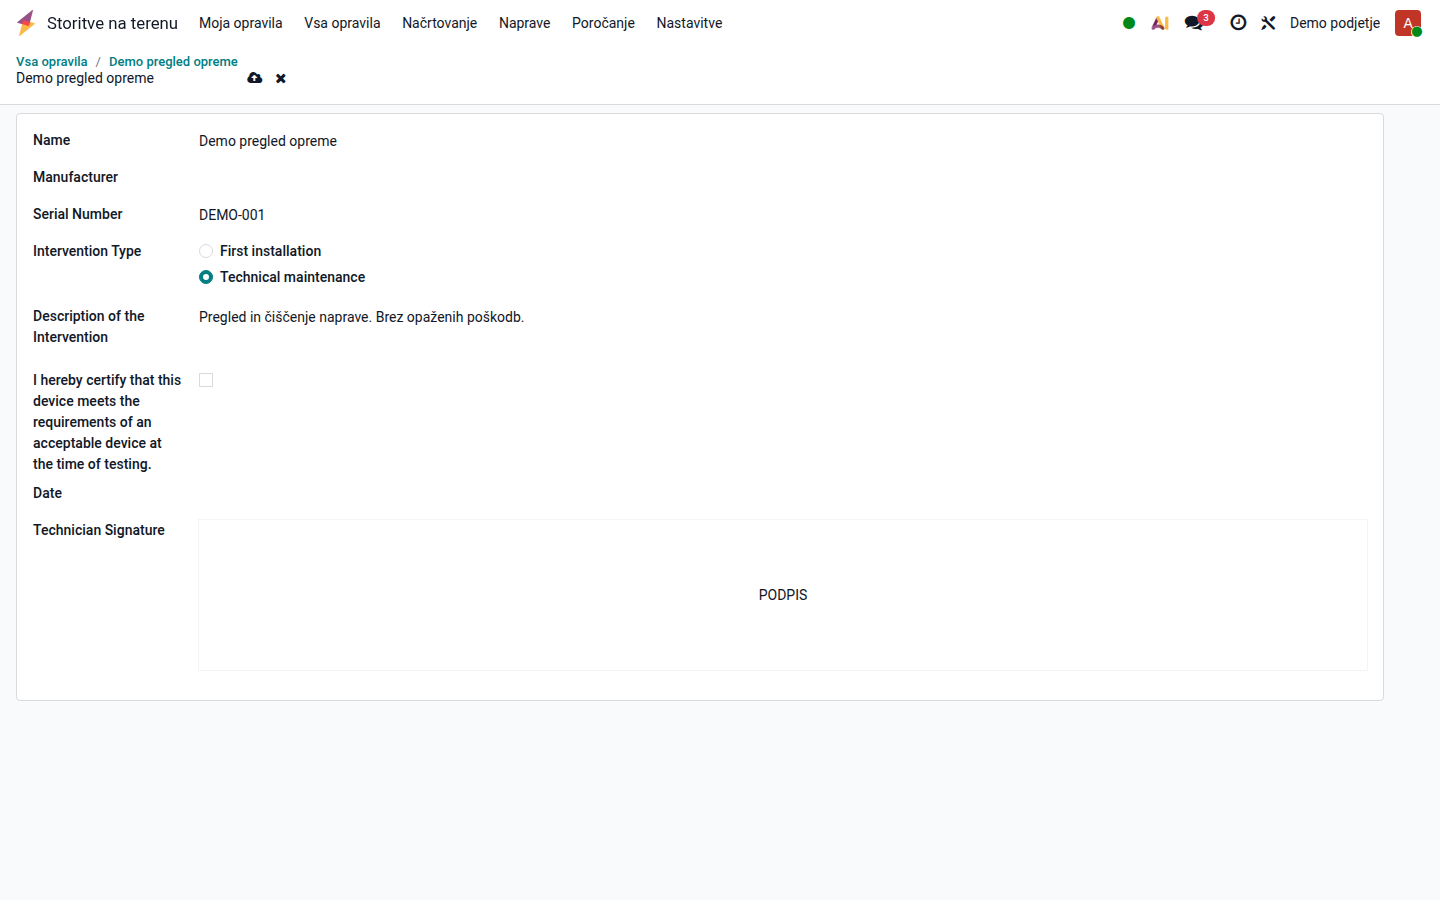
Task: Open the Moja opravila menu
Action: tap(241, 23)
